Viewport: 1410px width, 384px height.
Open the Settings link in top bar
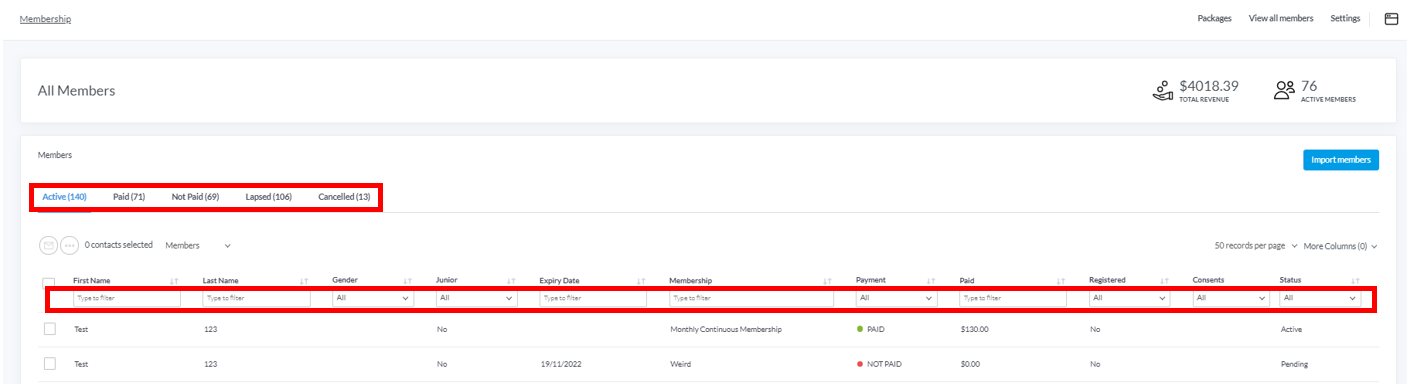1345,18
